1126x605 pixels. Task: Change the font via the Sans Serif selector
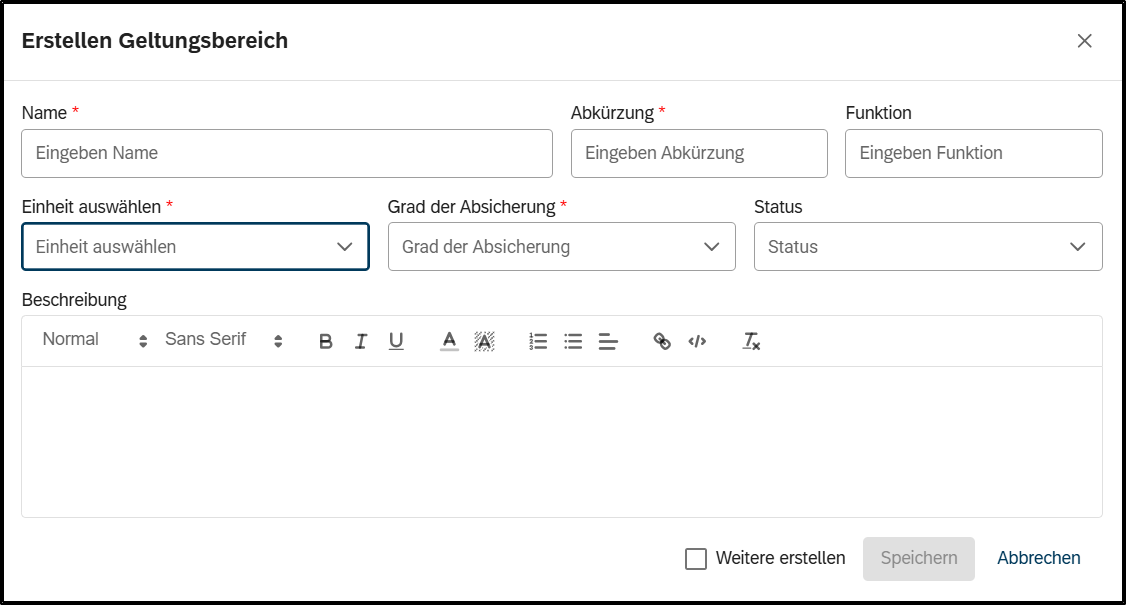coord(215,340)
